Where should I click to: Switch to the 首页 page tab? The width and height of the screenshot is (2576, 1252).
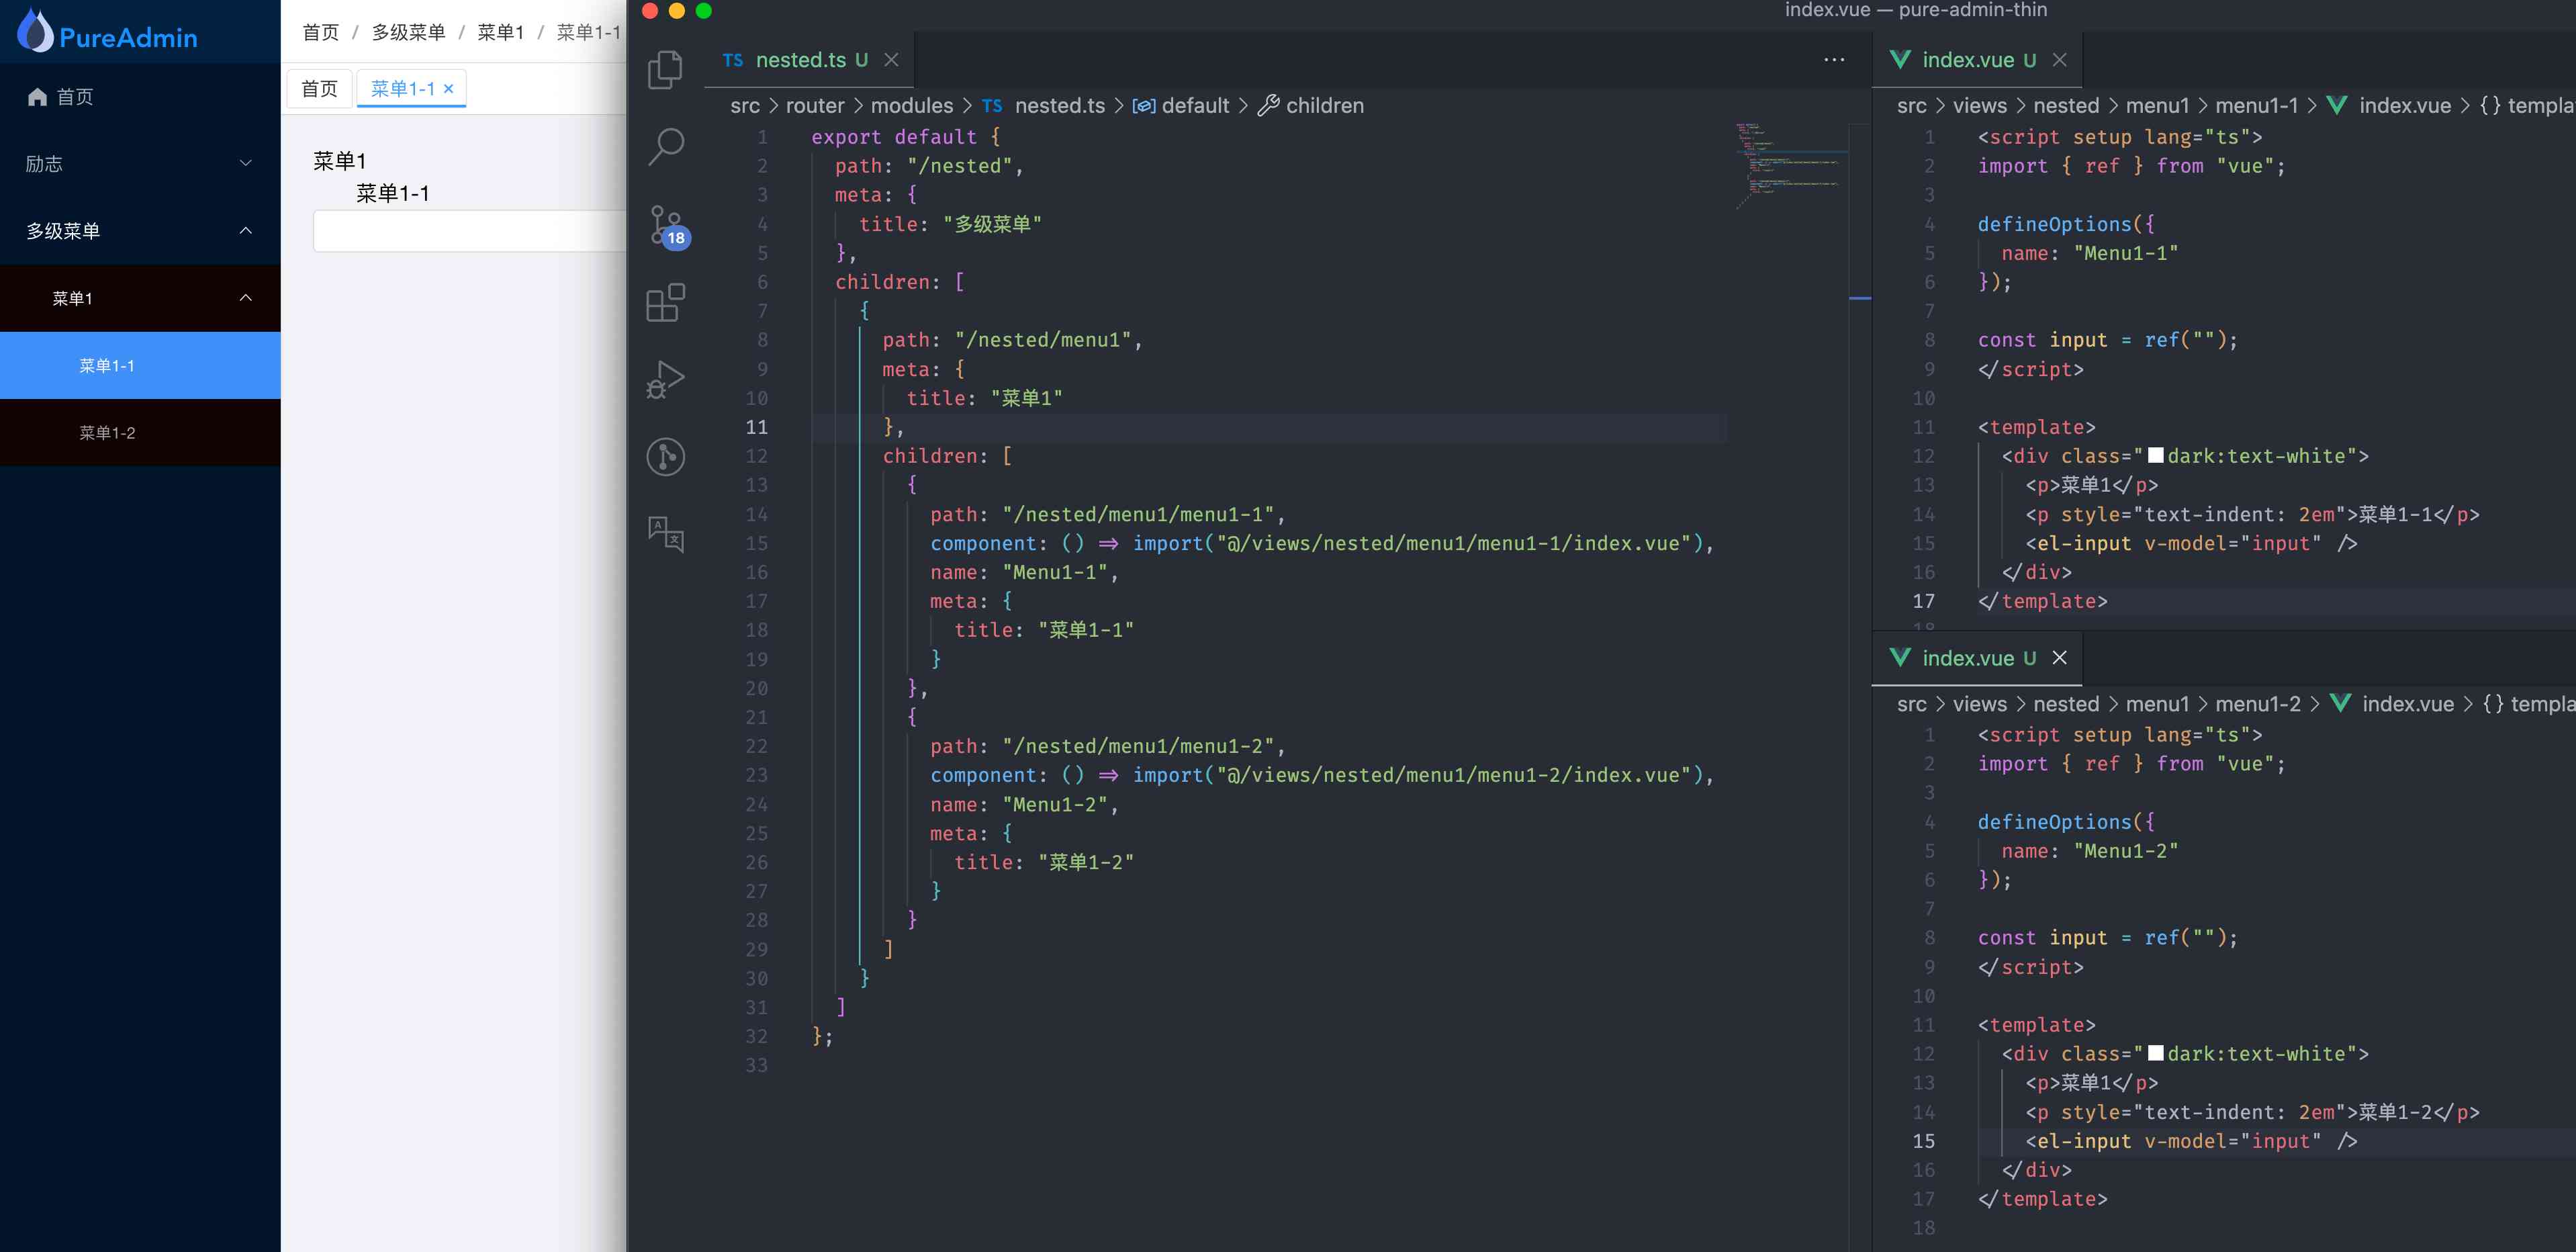(319, 88)
